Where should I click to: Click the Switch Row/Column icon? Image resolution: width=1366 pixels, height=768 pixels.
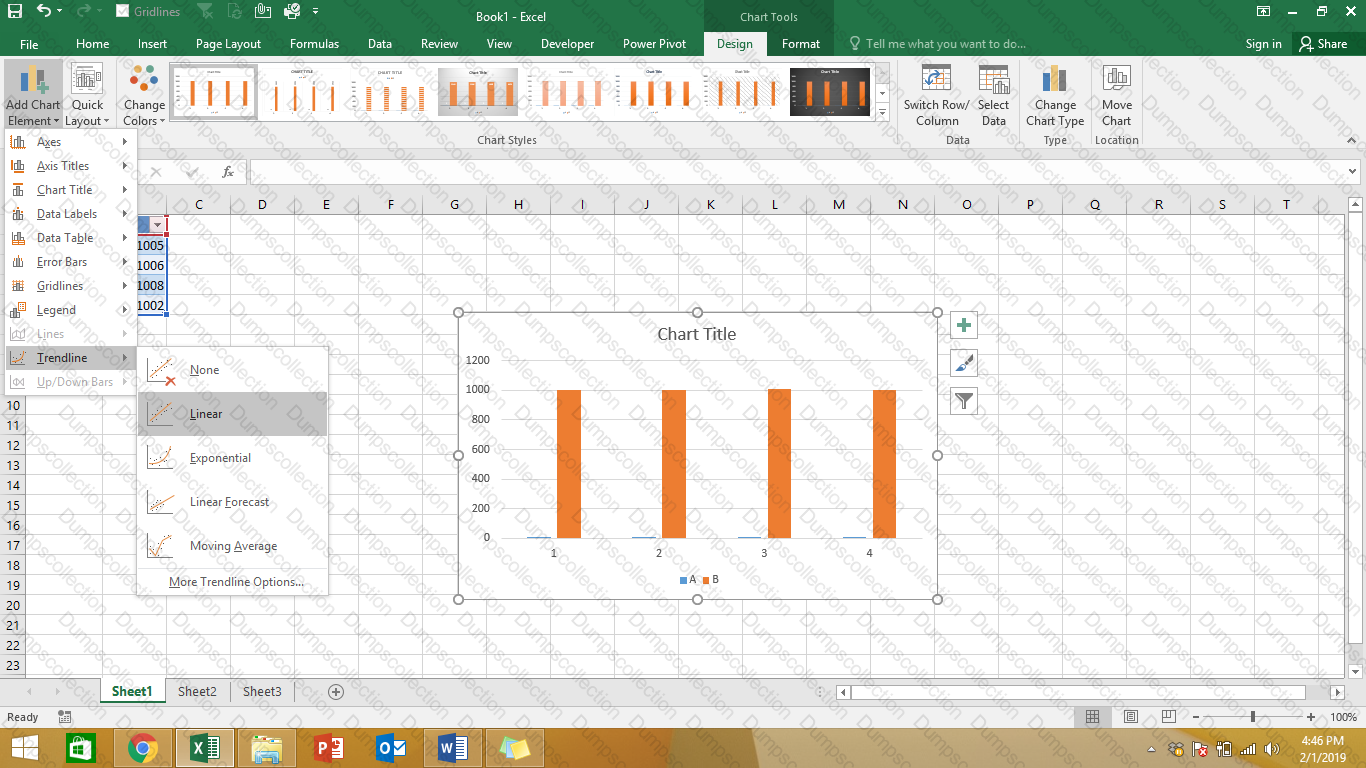pos(936,80)
